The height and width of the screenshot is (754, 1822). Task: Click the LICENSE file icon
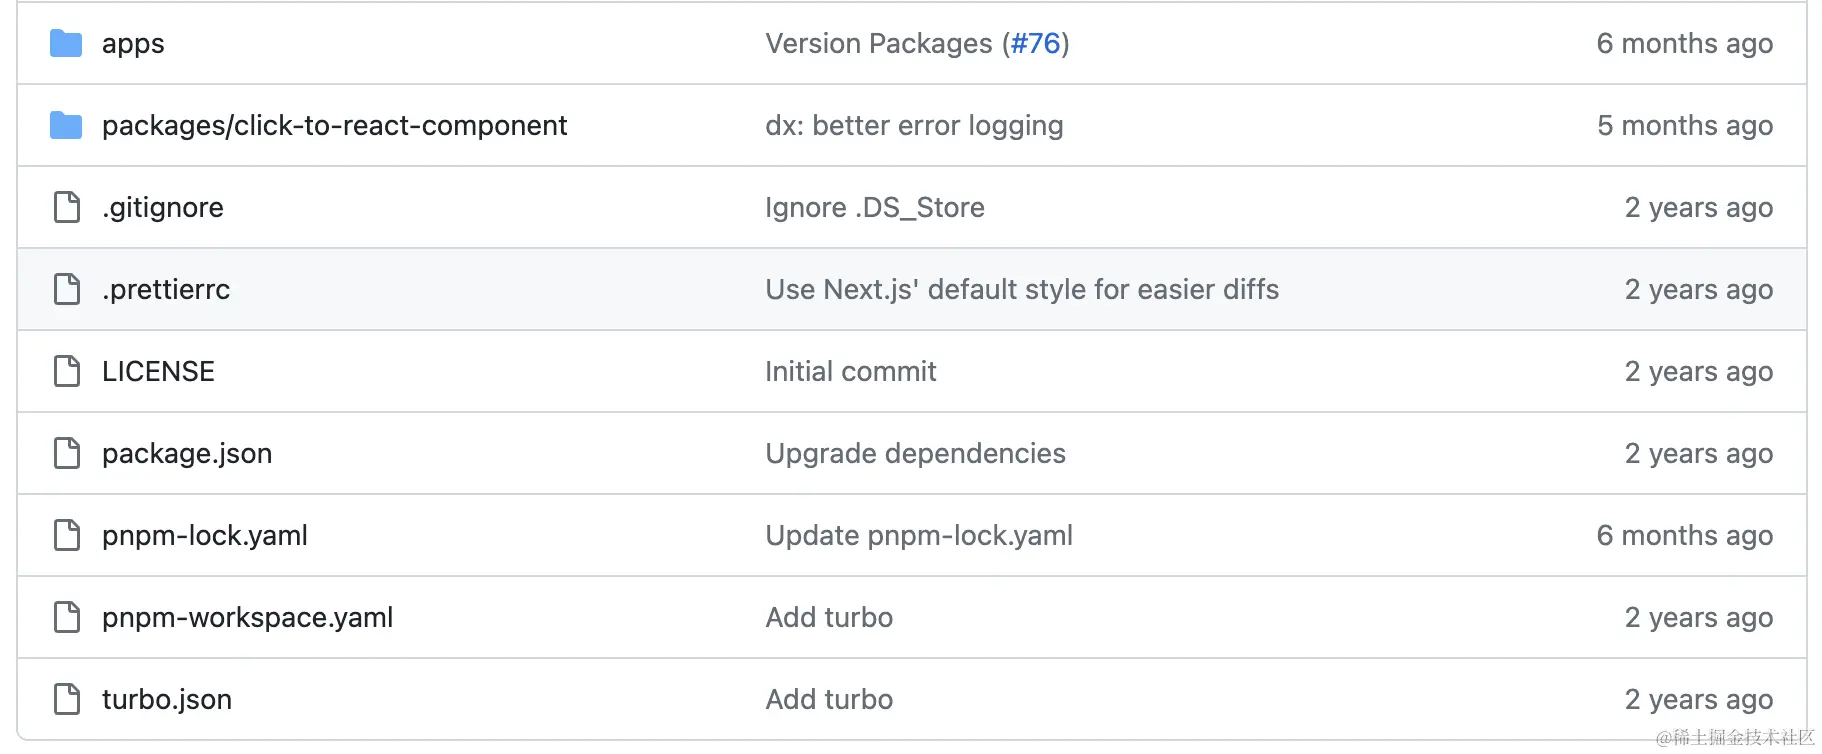point(67,371)
